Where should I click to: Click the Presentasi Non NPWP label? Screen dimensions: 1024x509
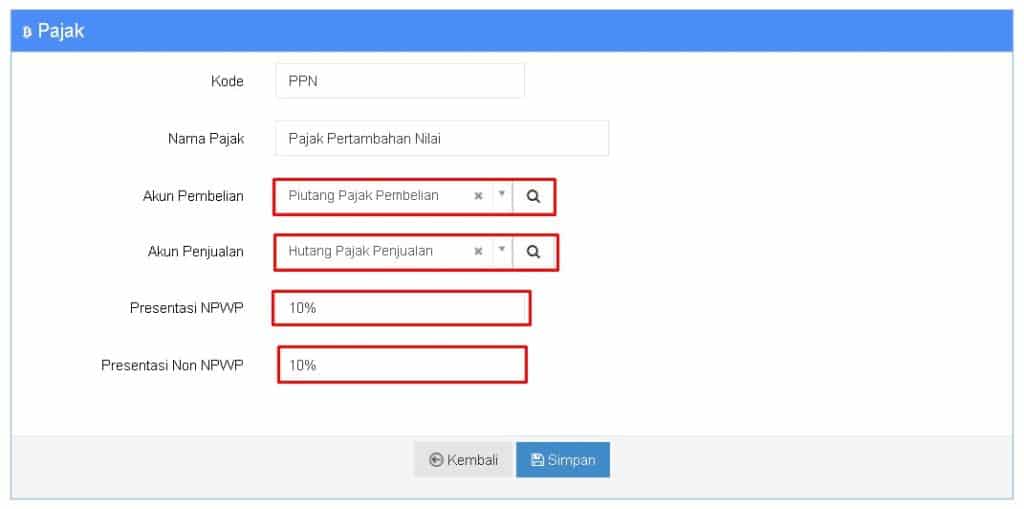click(x=172, y=365)
